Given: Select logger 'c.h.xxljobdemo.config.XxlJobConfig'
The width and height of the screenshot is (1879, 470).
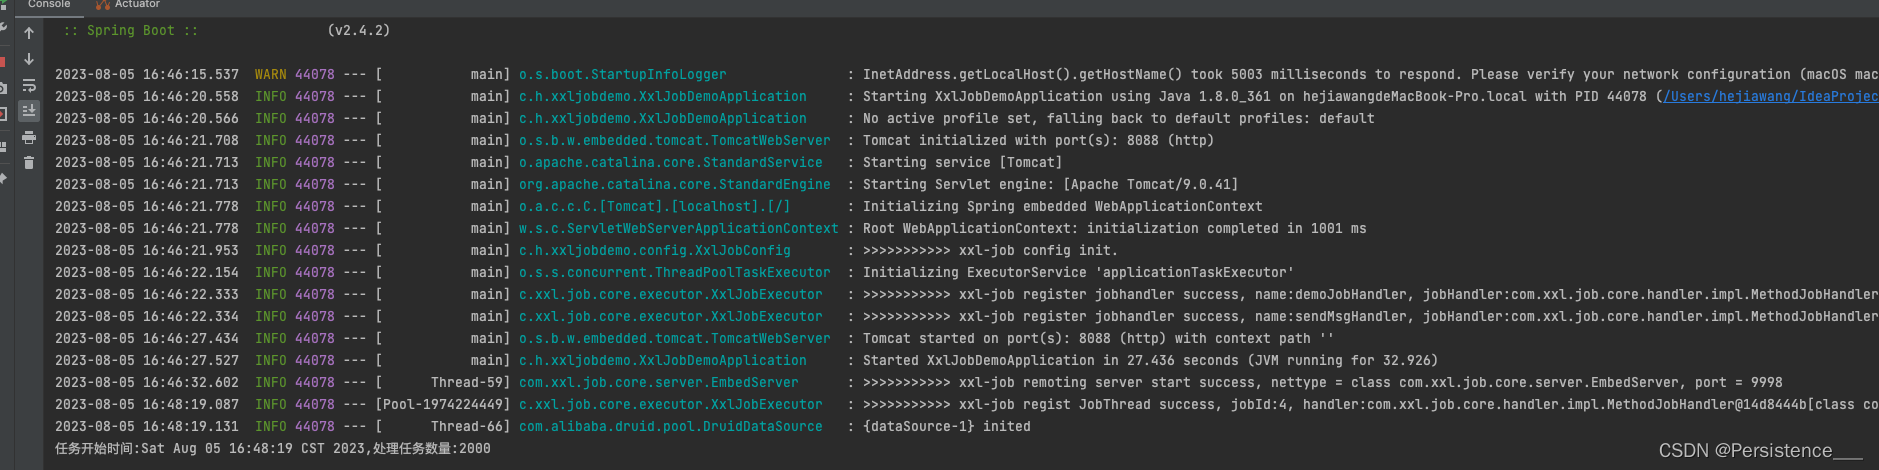Looking at the screenshot, I should [655, 250].
